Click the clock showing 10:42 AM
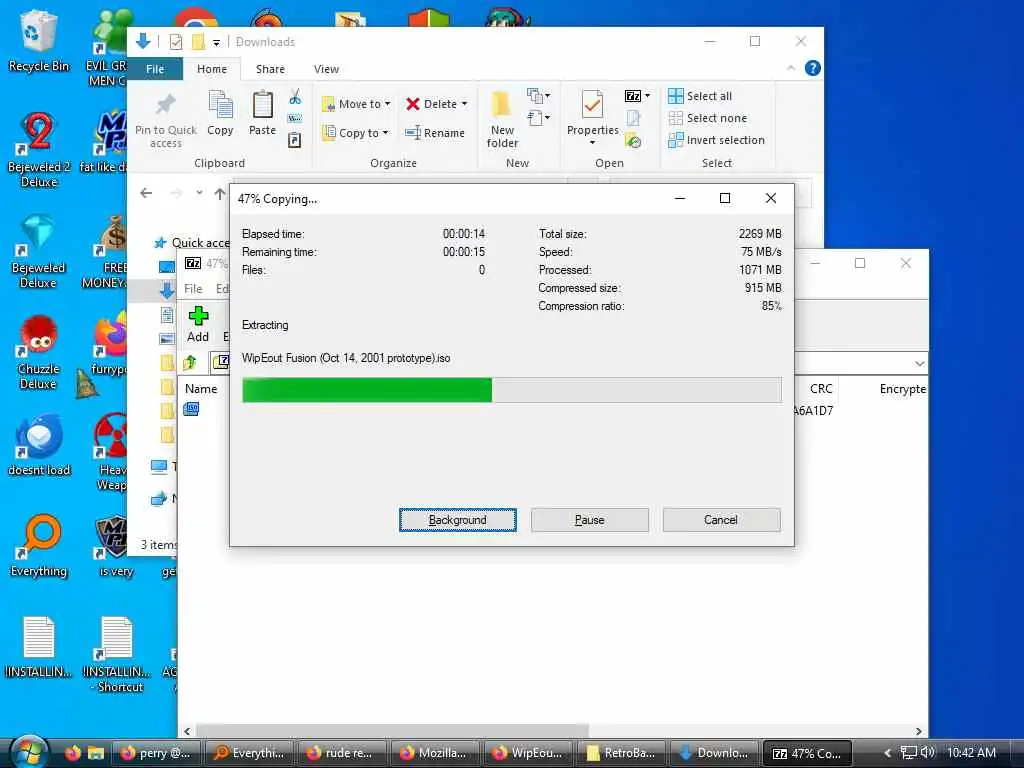 (971, 753)
